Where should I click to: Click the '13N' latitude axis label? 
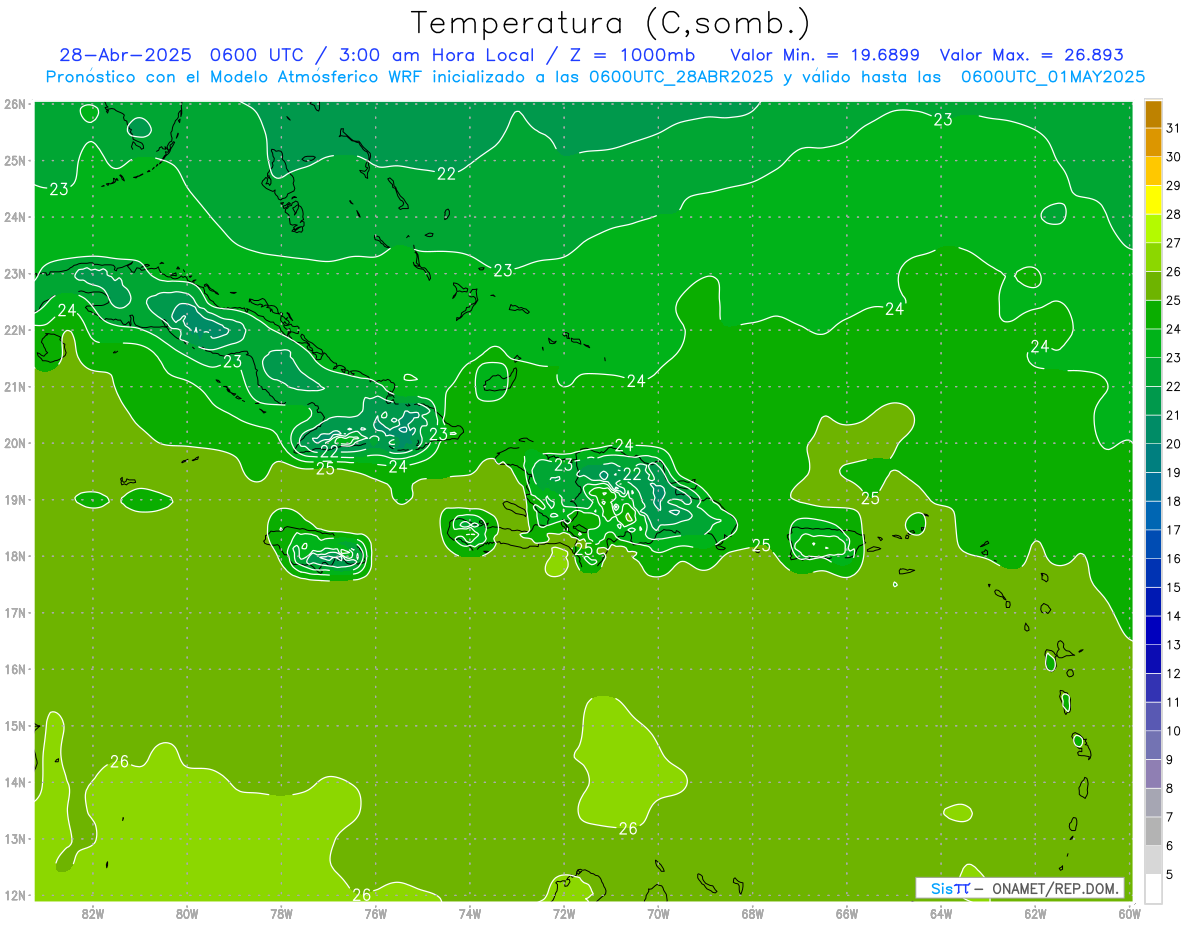[15, 838]
